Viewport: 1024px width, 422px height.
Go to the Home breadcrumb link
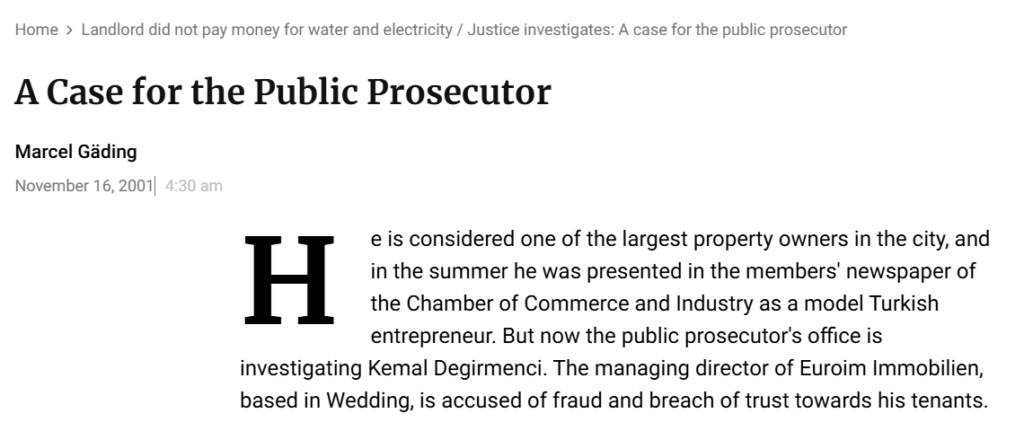pyautogui.click(x=37, y=30)
